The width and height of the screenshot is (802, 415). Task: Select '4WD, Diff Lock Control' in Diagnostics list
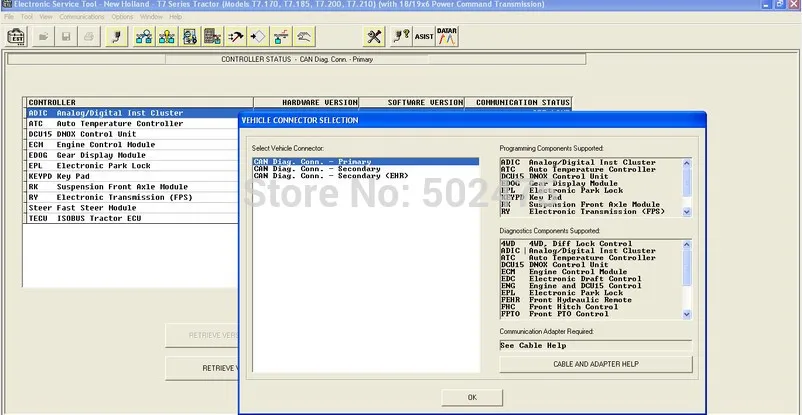click(591, 244)
